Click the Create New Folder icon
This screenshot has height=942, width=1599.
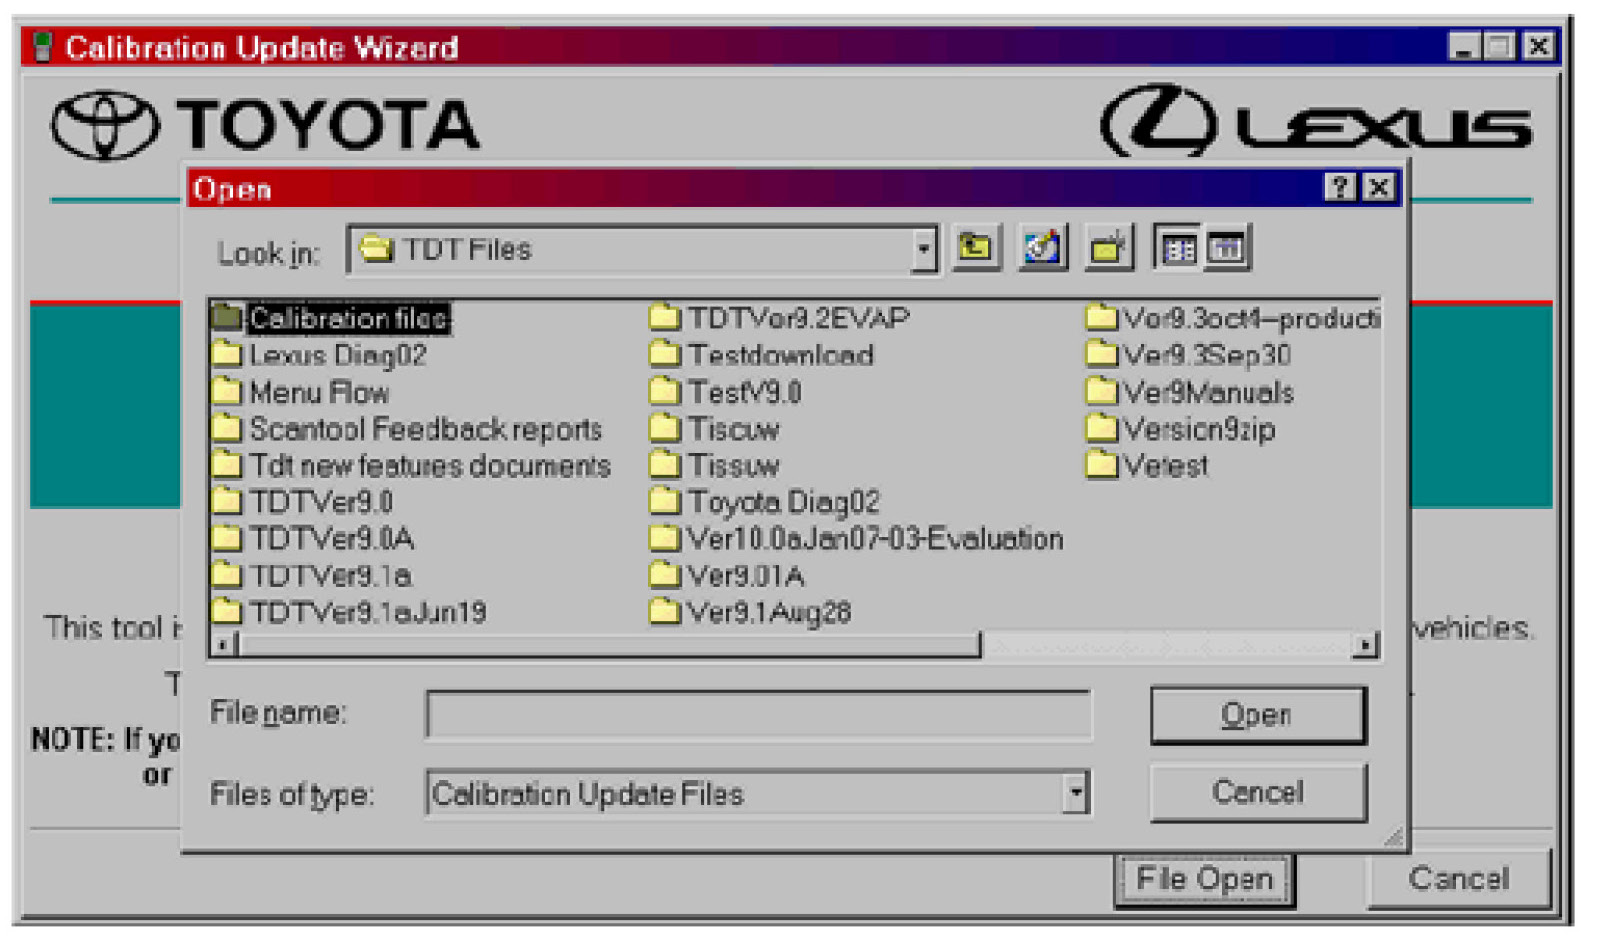[1108, 248]
